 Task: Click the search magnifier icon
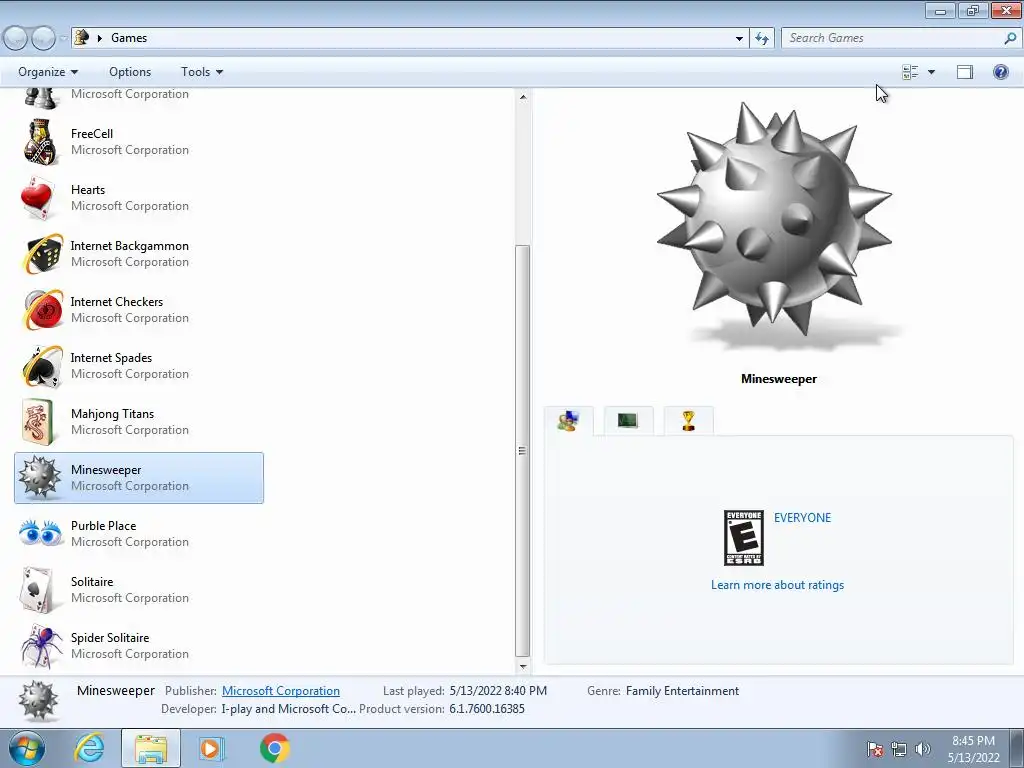1010,38
